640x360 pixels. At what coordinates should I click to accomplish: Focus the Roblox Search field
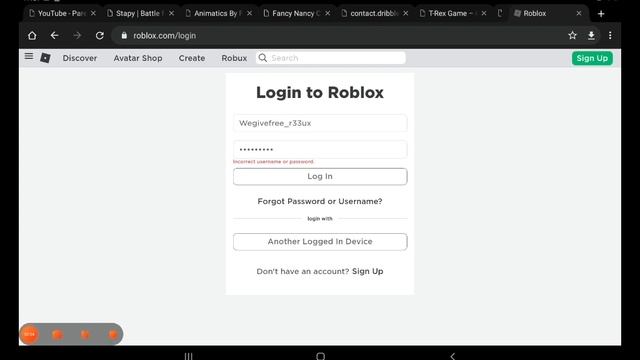click(x=331, y=58)
